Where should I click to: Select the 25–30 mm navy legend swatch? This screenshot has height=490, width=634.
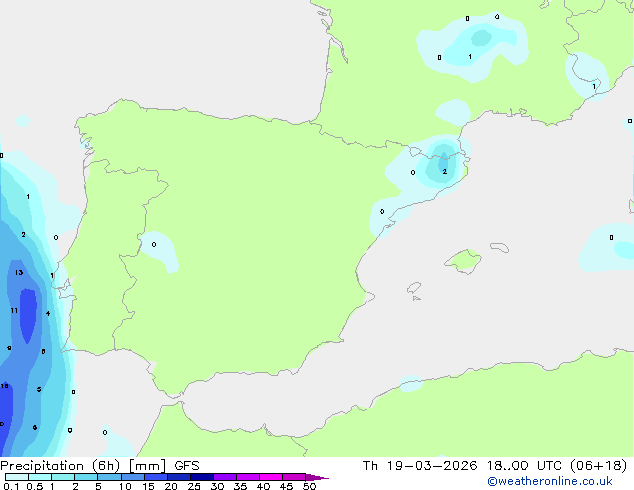click(x=202, y=477)
